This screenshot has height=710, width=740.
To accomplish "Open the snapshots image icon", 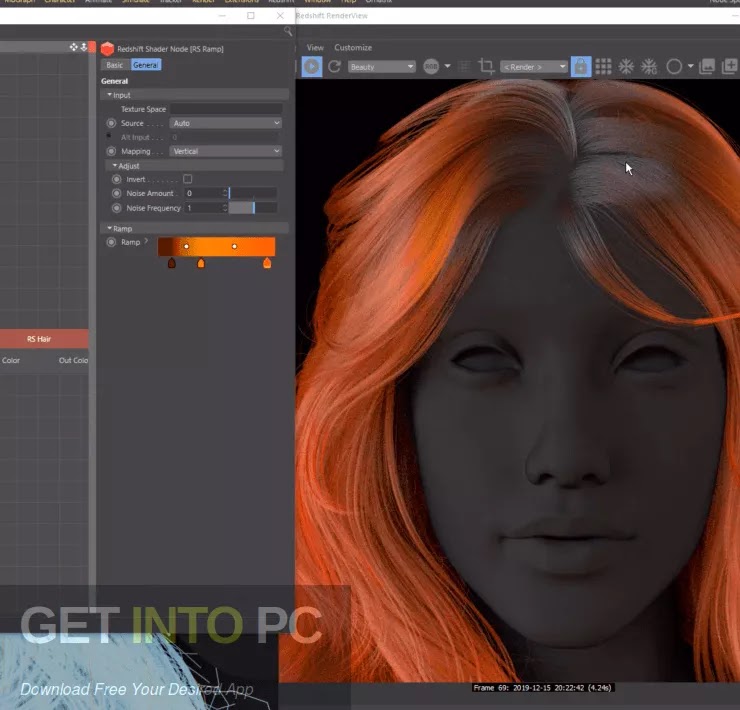I will click(x=706, y=67).
